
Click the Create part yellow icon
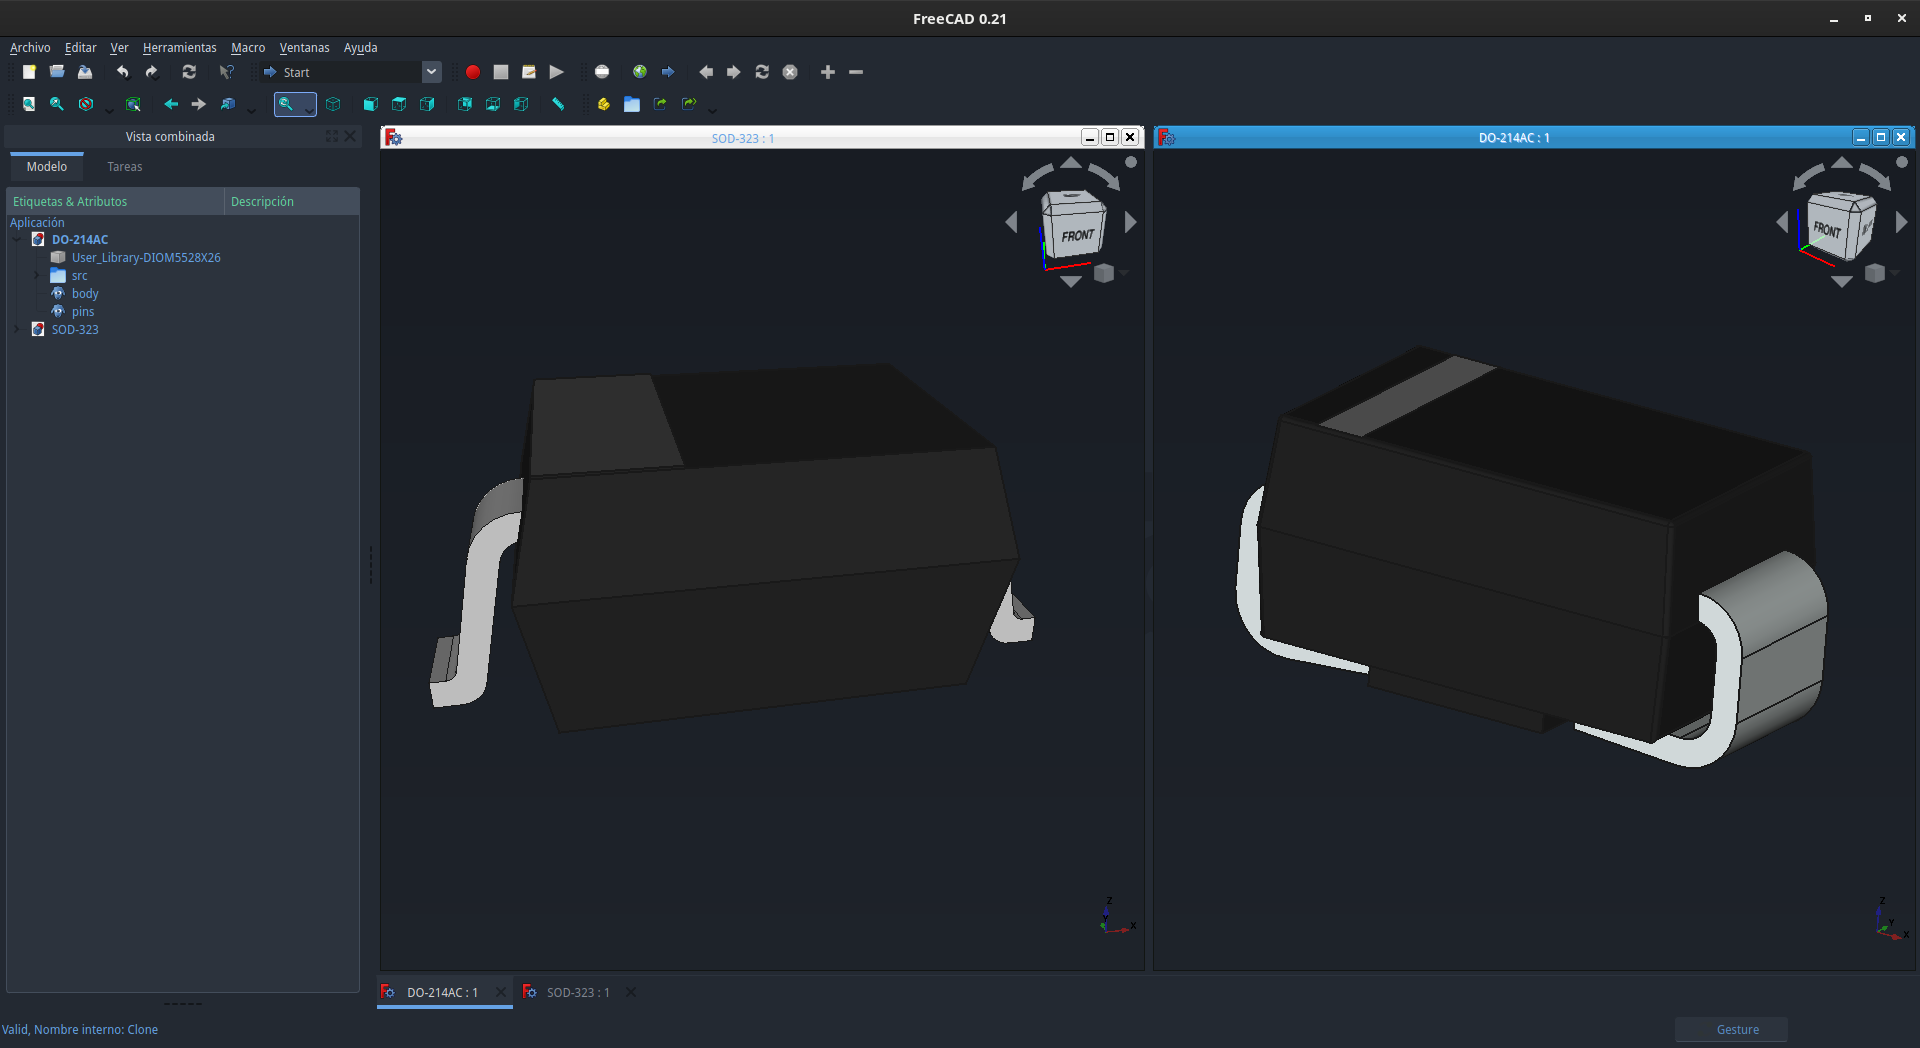pyautogui.click(x=603, y=104)
